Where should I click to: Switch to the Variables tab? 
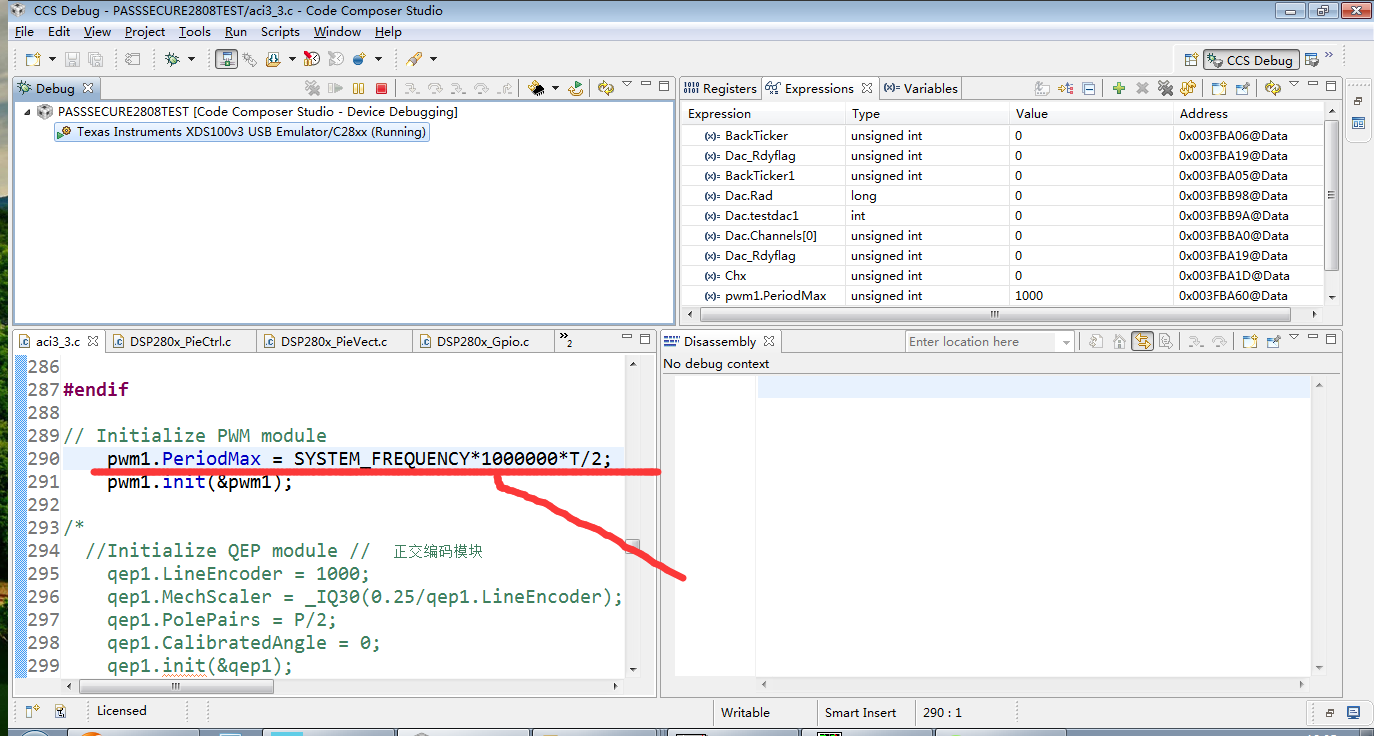click(x=921, y=88)
